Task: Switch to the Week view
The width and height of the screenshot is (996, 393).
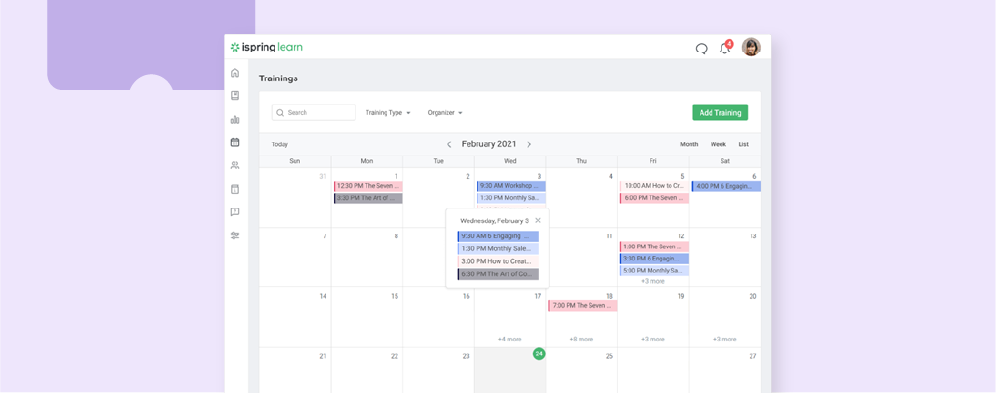Action: coord(718,144)
